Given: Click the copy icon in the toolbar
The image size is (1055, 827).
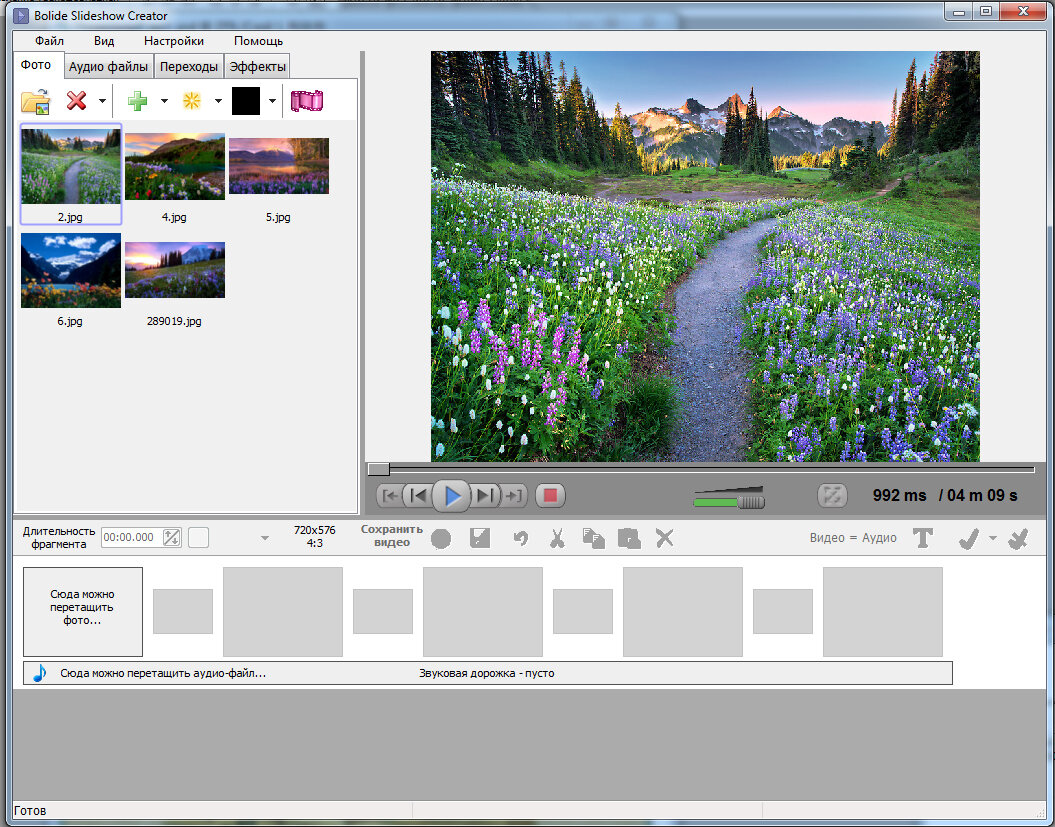Looking at the screenshot, I should tap(593, 538).
